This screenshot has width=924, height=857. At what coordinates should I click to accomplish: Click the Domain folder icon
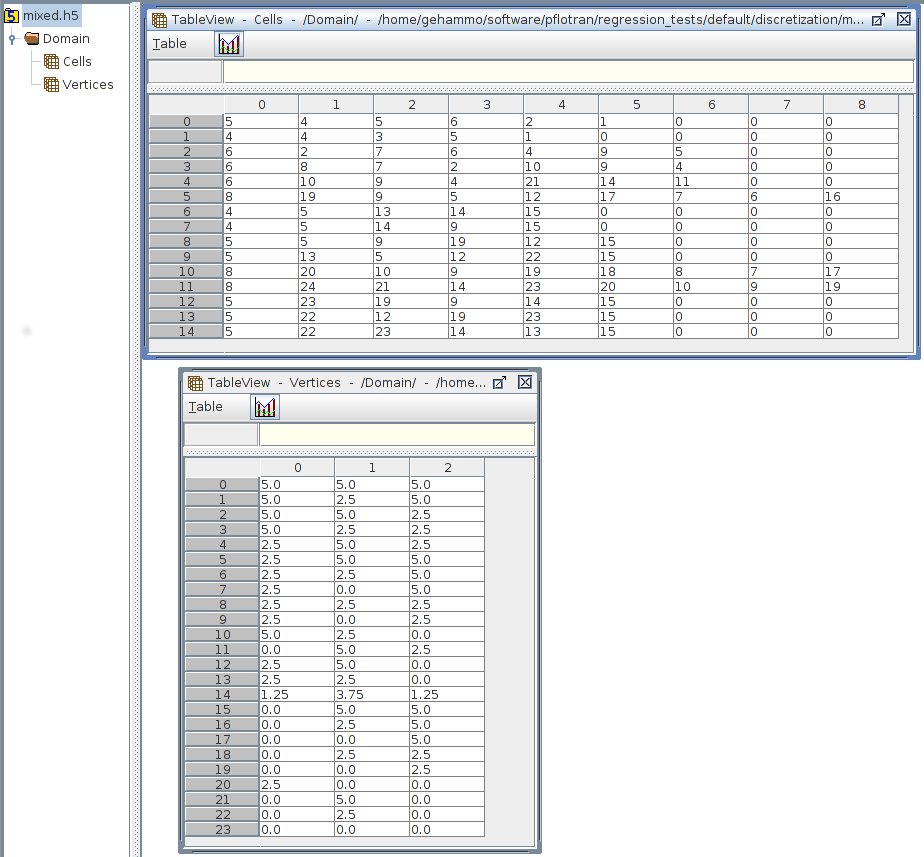(32, 39)
